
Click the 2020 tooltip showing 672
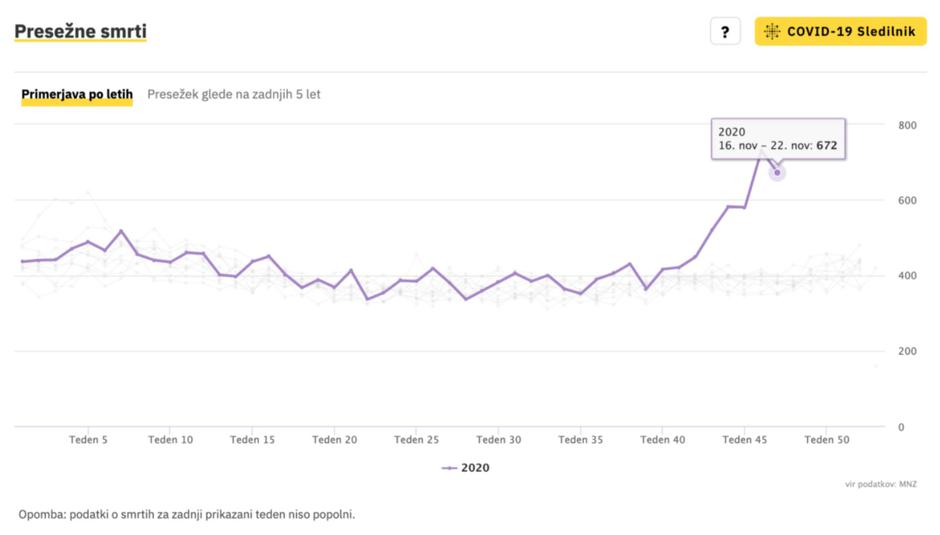778,138
